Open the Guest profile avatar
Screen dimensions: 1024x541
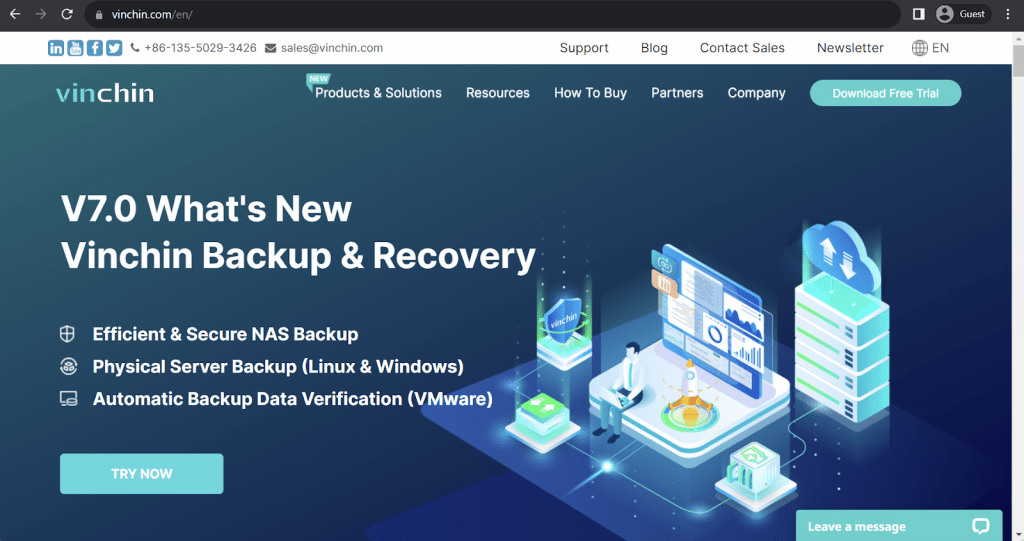pyautogui.click(x=944, y=14)
